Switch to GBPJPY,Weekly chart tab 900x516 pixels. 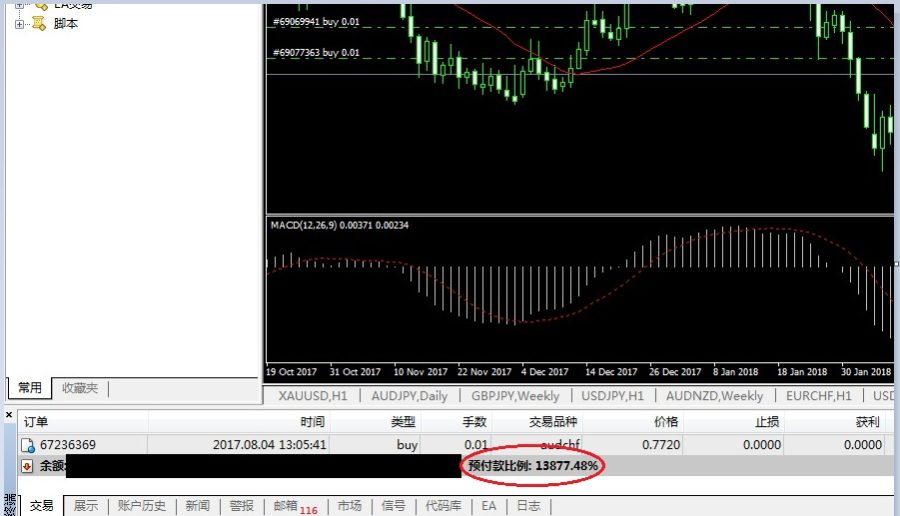pyautogui.click(x=515, y=395)
